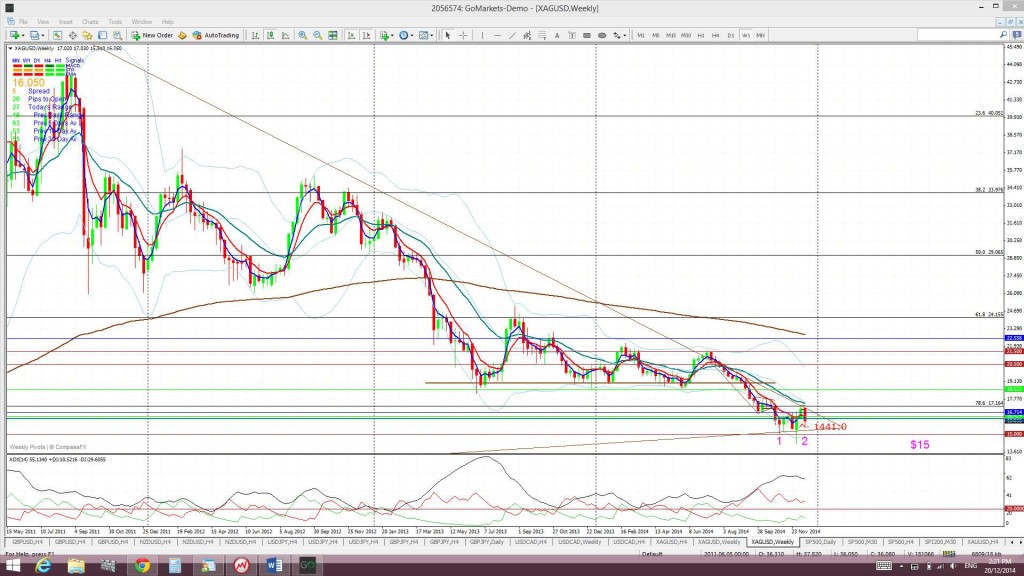Select the text label tool
1024x576 pixels.
pos(571,35)
